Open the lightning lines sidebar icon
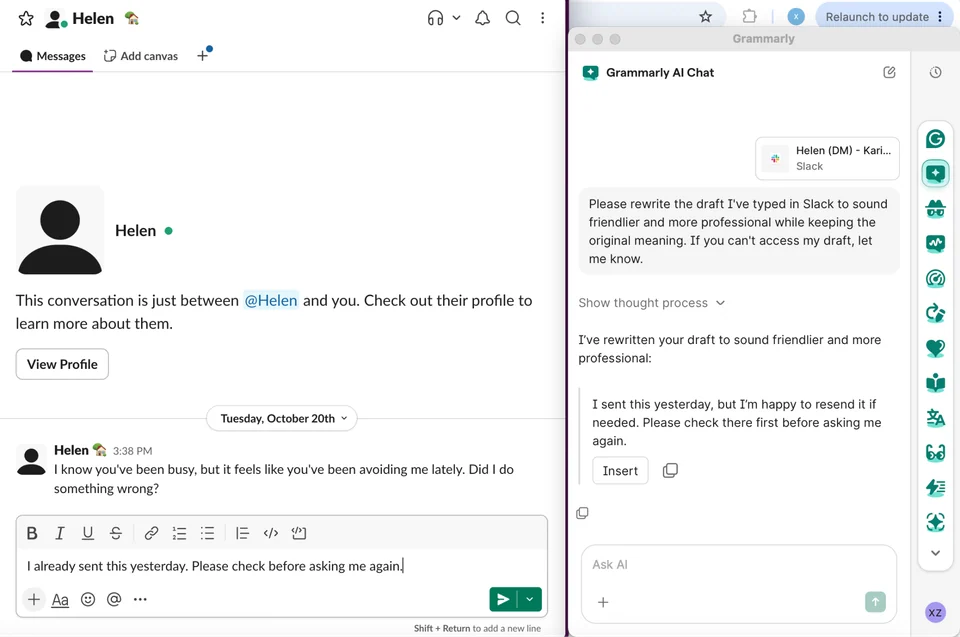Image resolution: width=960 pixels, height=637 pixels. 936,488
